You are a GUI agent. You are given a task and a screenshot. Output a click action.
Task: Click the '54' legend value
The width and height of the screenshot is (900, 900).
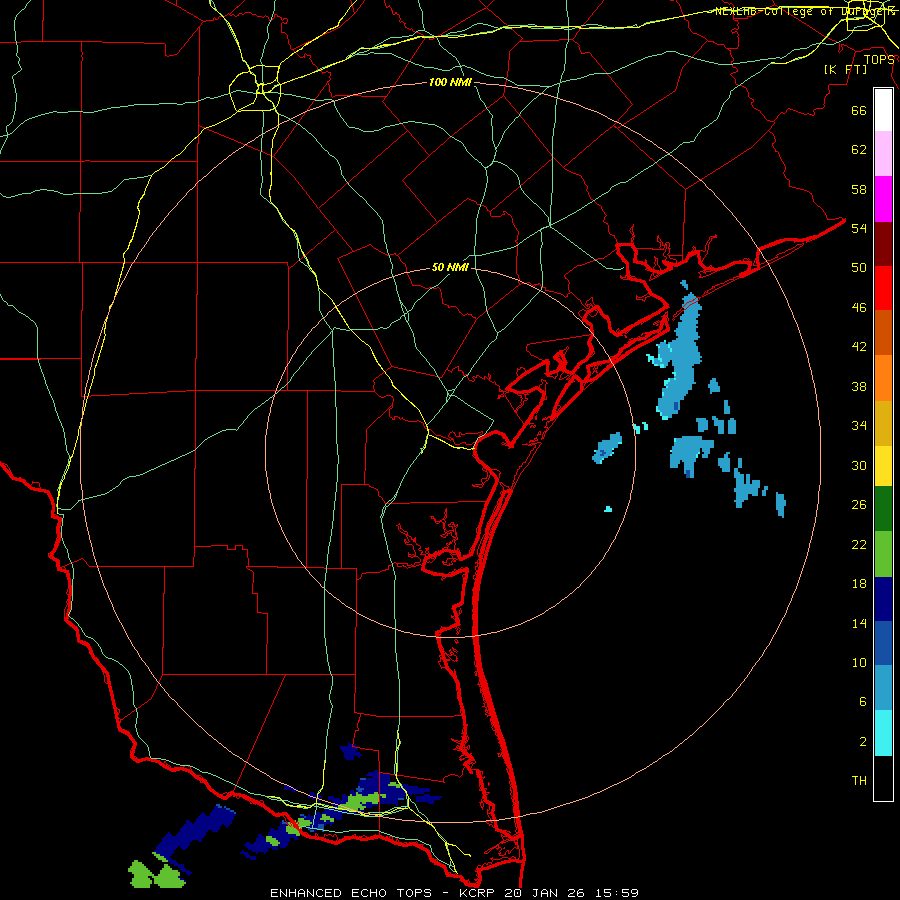pos(859,228)
